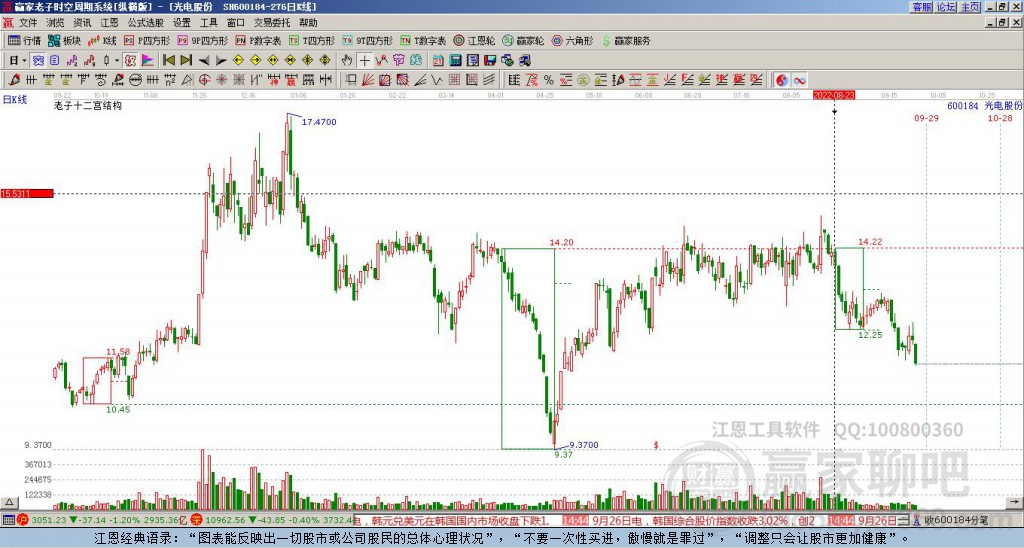Select the percent sign tool
This screenshot has height=548, width=1024.
tap(549, 80)
